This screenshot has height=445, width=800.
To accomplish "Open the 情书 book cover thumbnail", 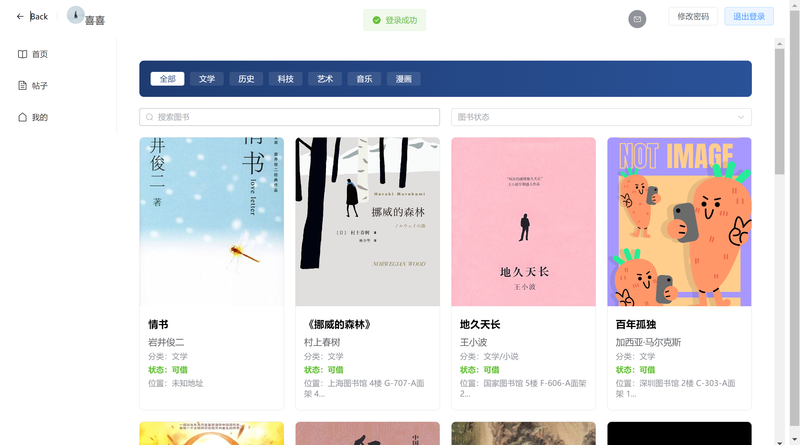I will point(212,221).
